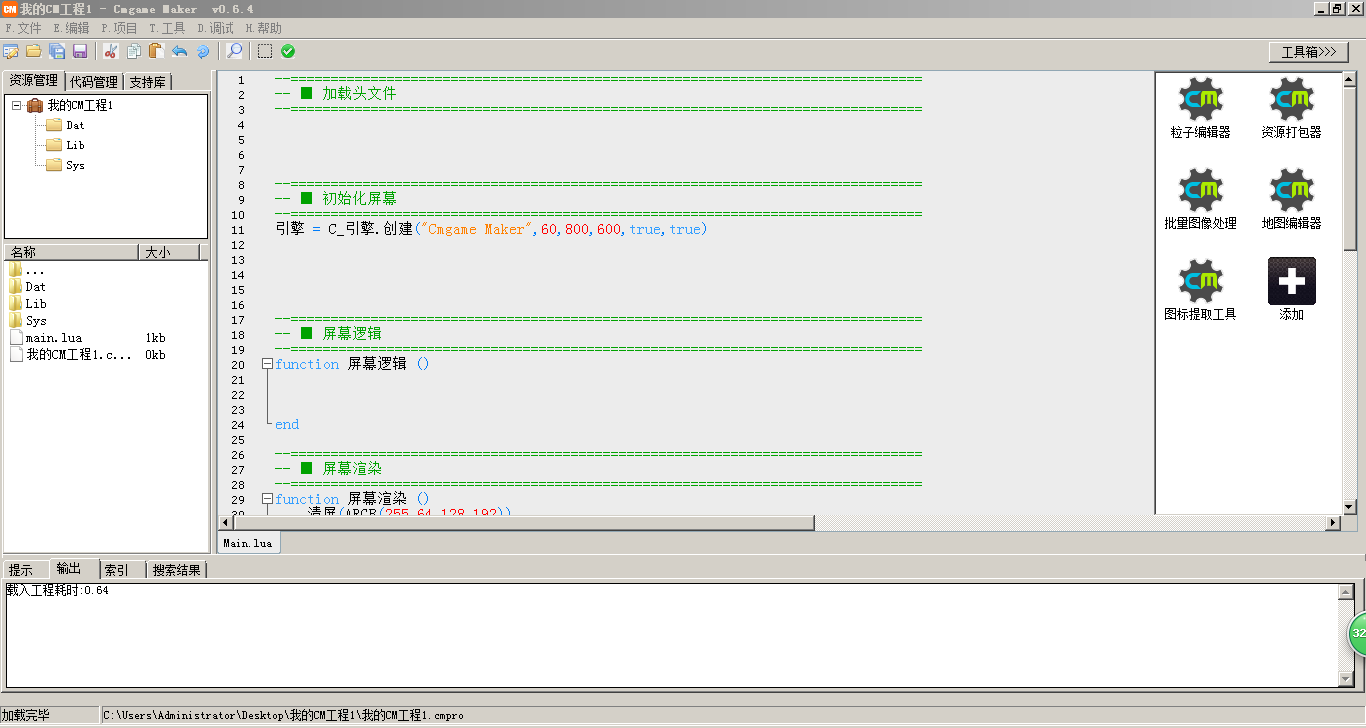The height and width of the screenshot is (728, 1366).
Task: Switch to the 支持库 tab
Action: pos(148,82)
